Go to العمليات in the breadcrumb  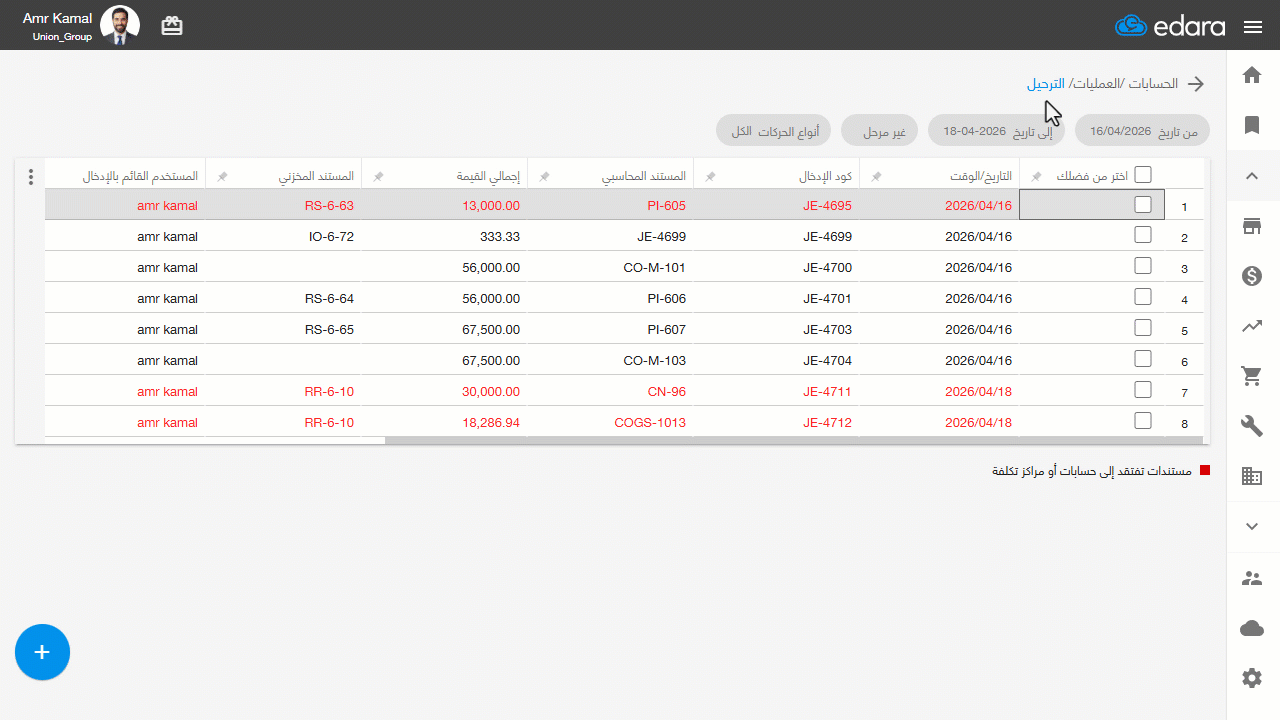[1096, 84]
